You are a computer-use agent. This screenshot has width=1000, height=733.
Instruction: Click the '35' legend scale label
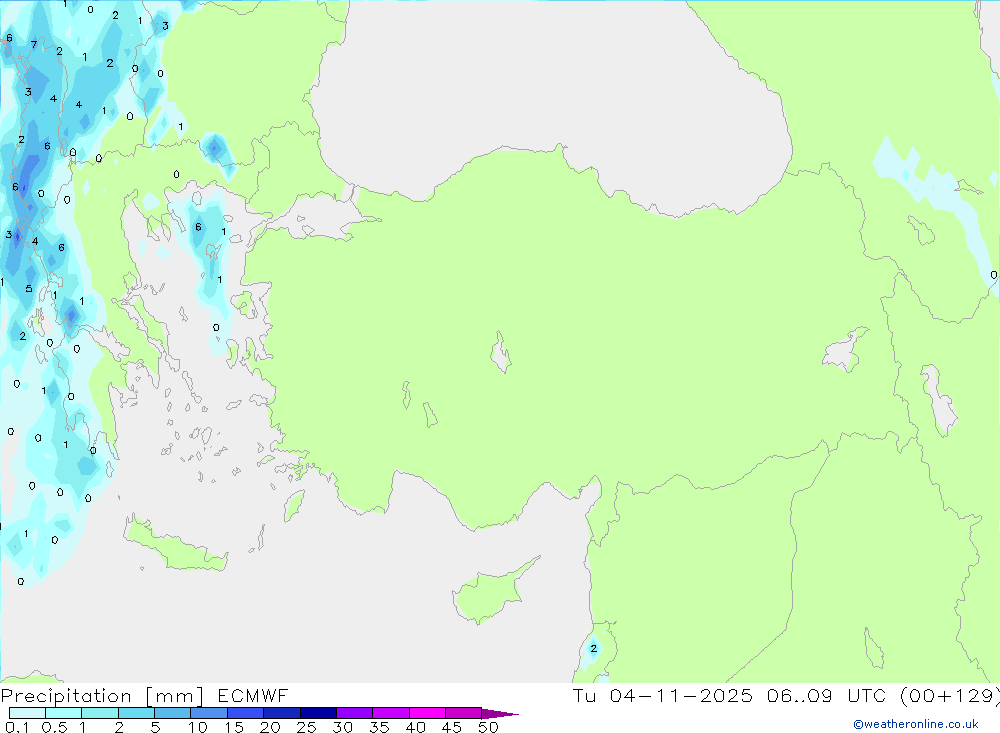tap(379, 727)
